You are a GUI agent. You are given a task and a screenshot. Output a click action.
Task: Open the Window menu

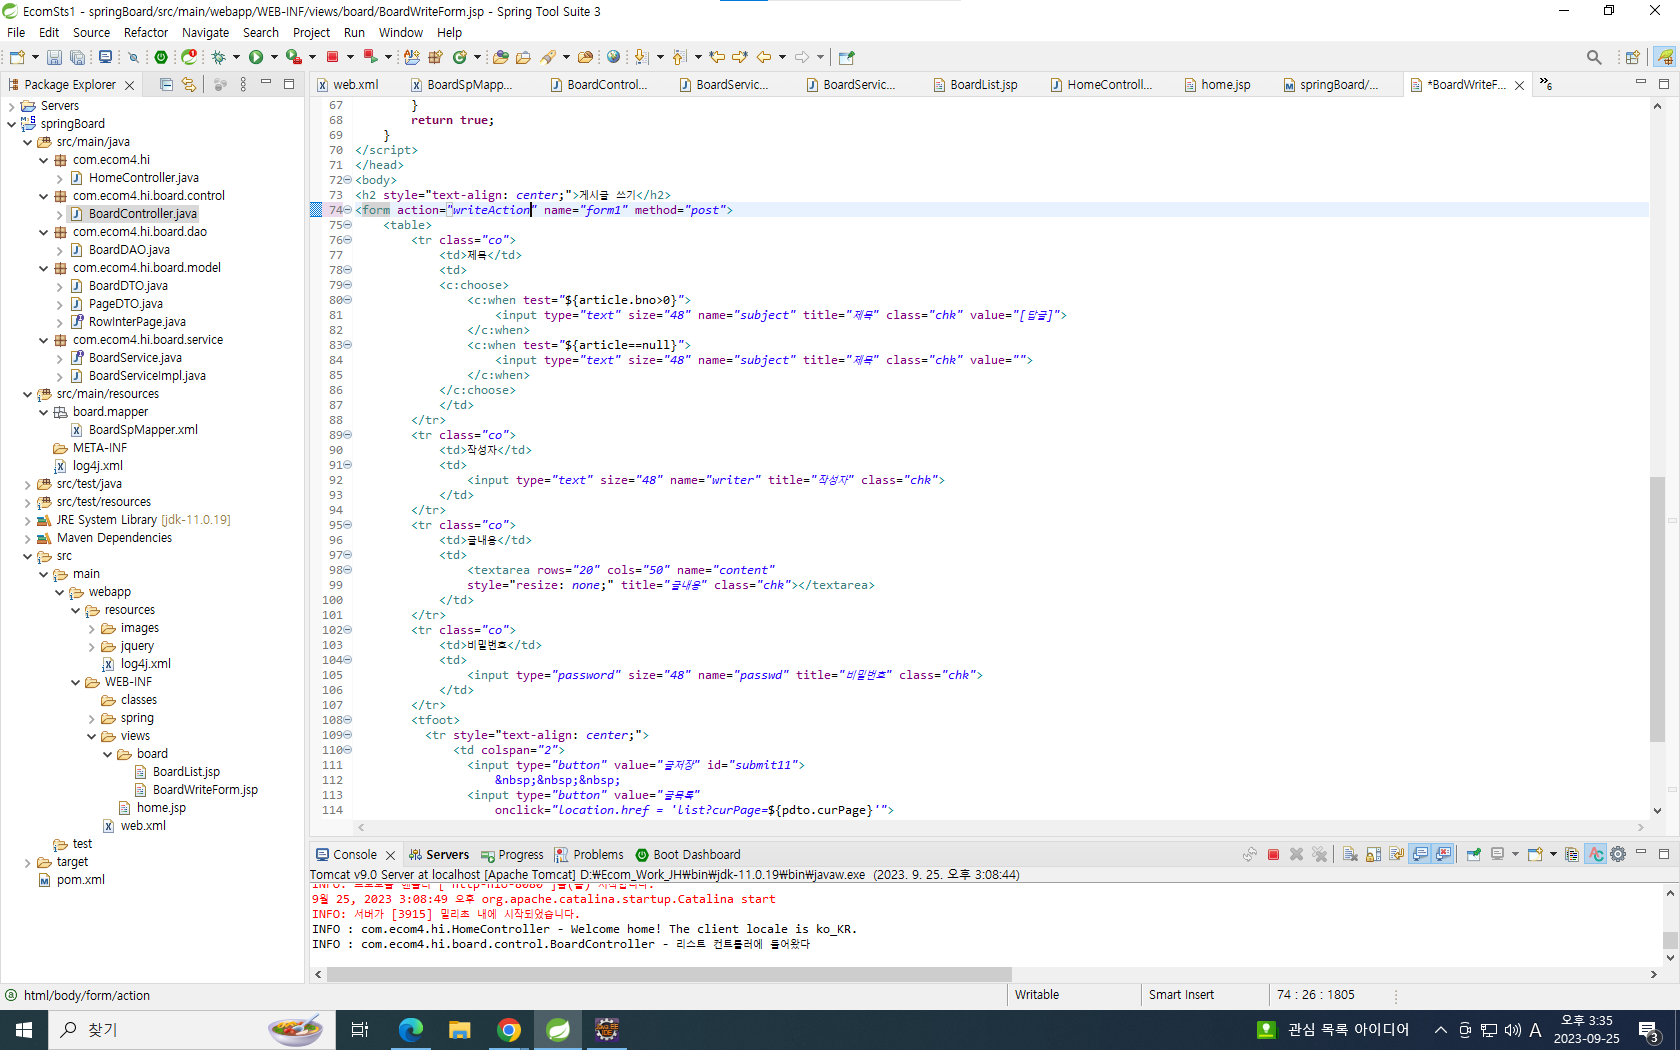401,33
